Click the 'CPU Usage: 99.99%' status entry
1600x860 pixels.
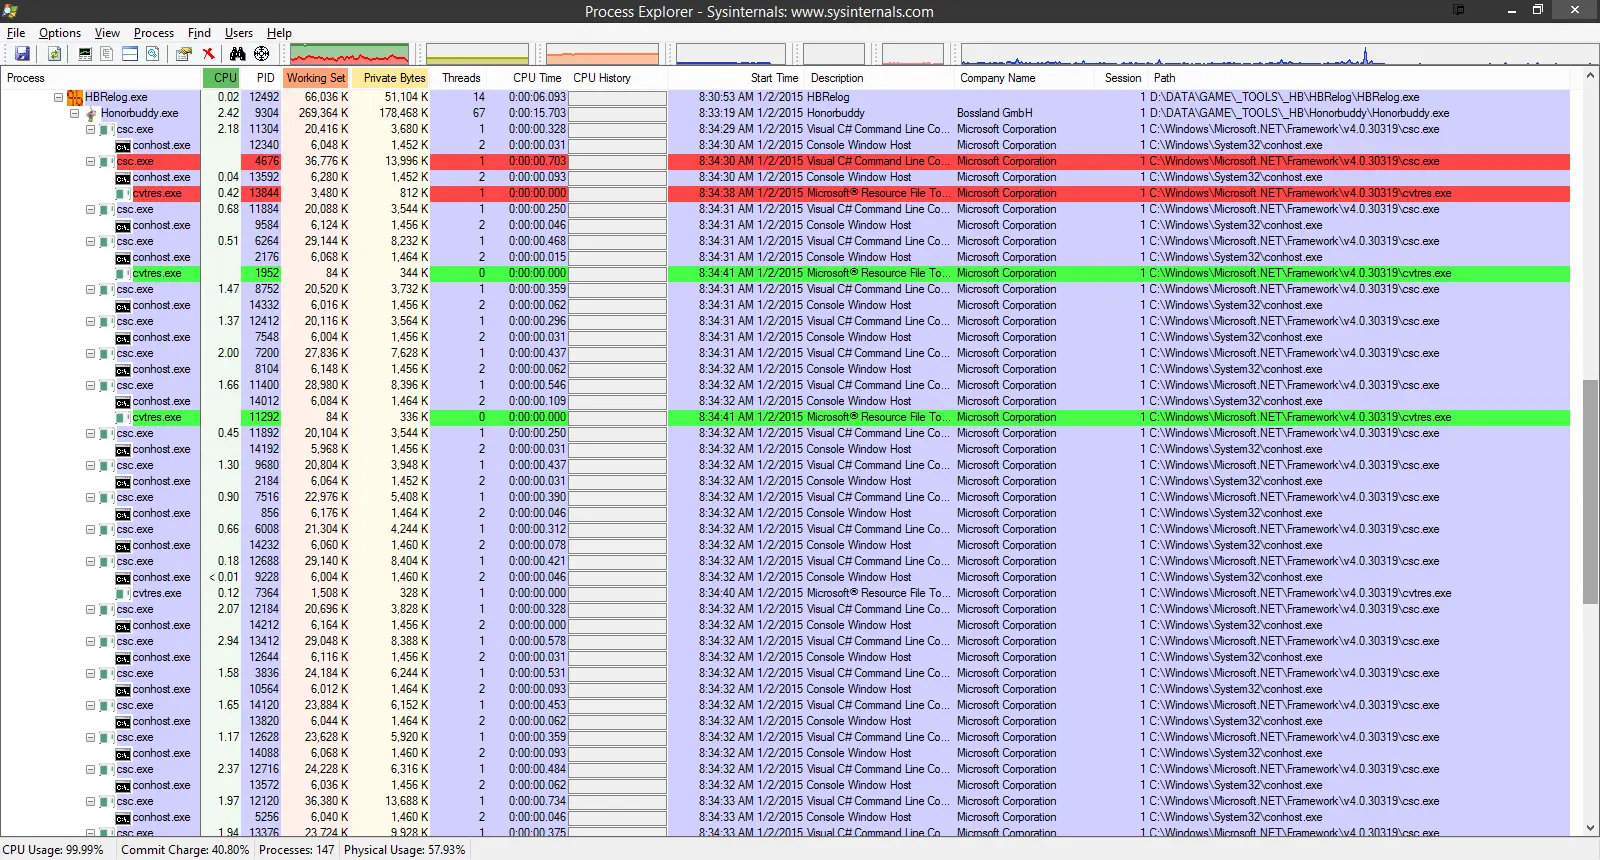click(53, 850)
